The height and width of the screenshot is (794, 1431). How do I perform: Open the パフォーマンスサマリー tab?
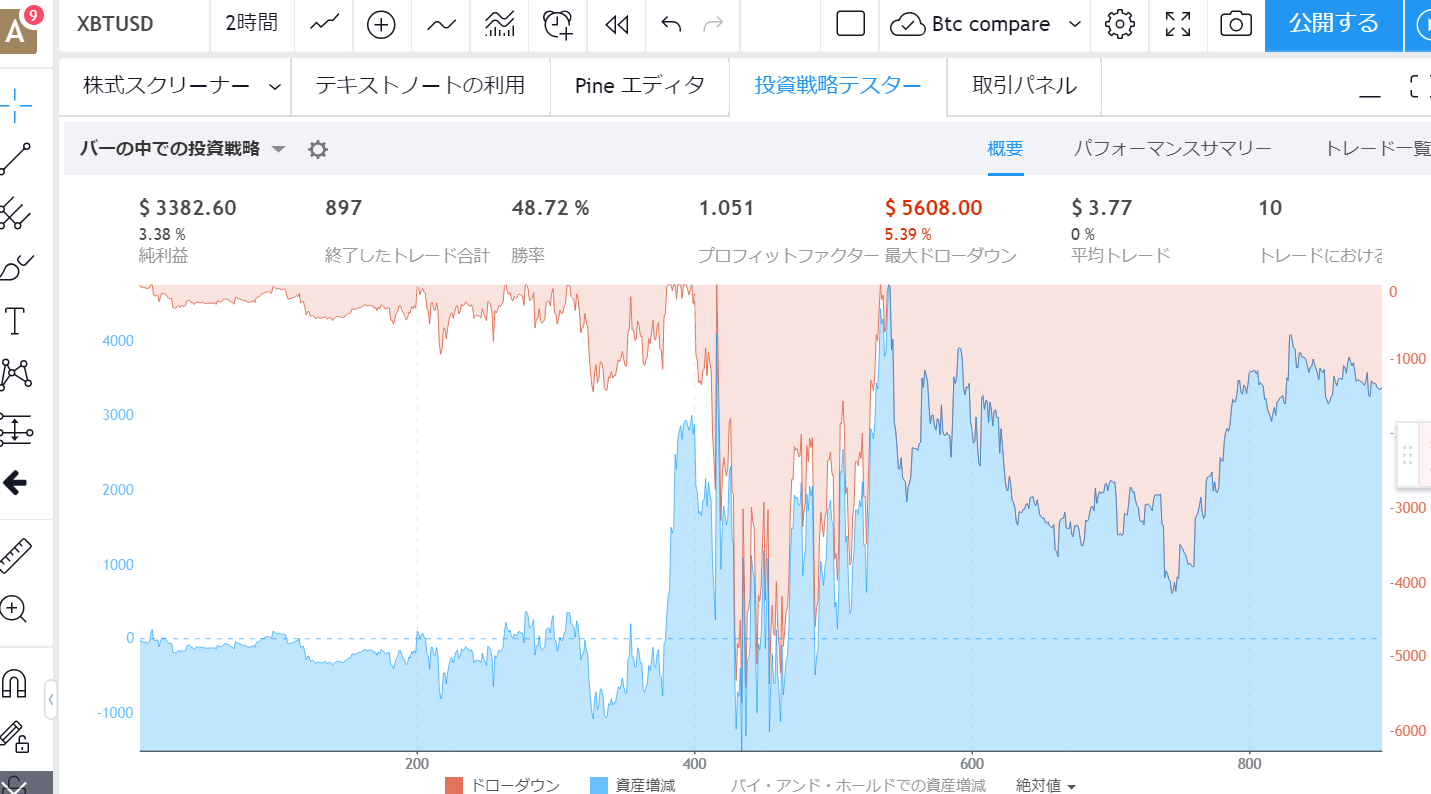pyautogui.click(x=1172, y=149)
